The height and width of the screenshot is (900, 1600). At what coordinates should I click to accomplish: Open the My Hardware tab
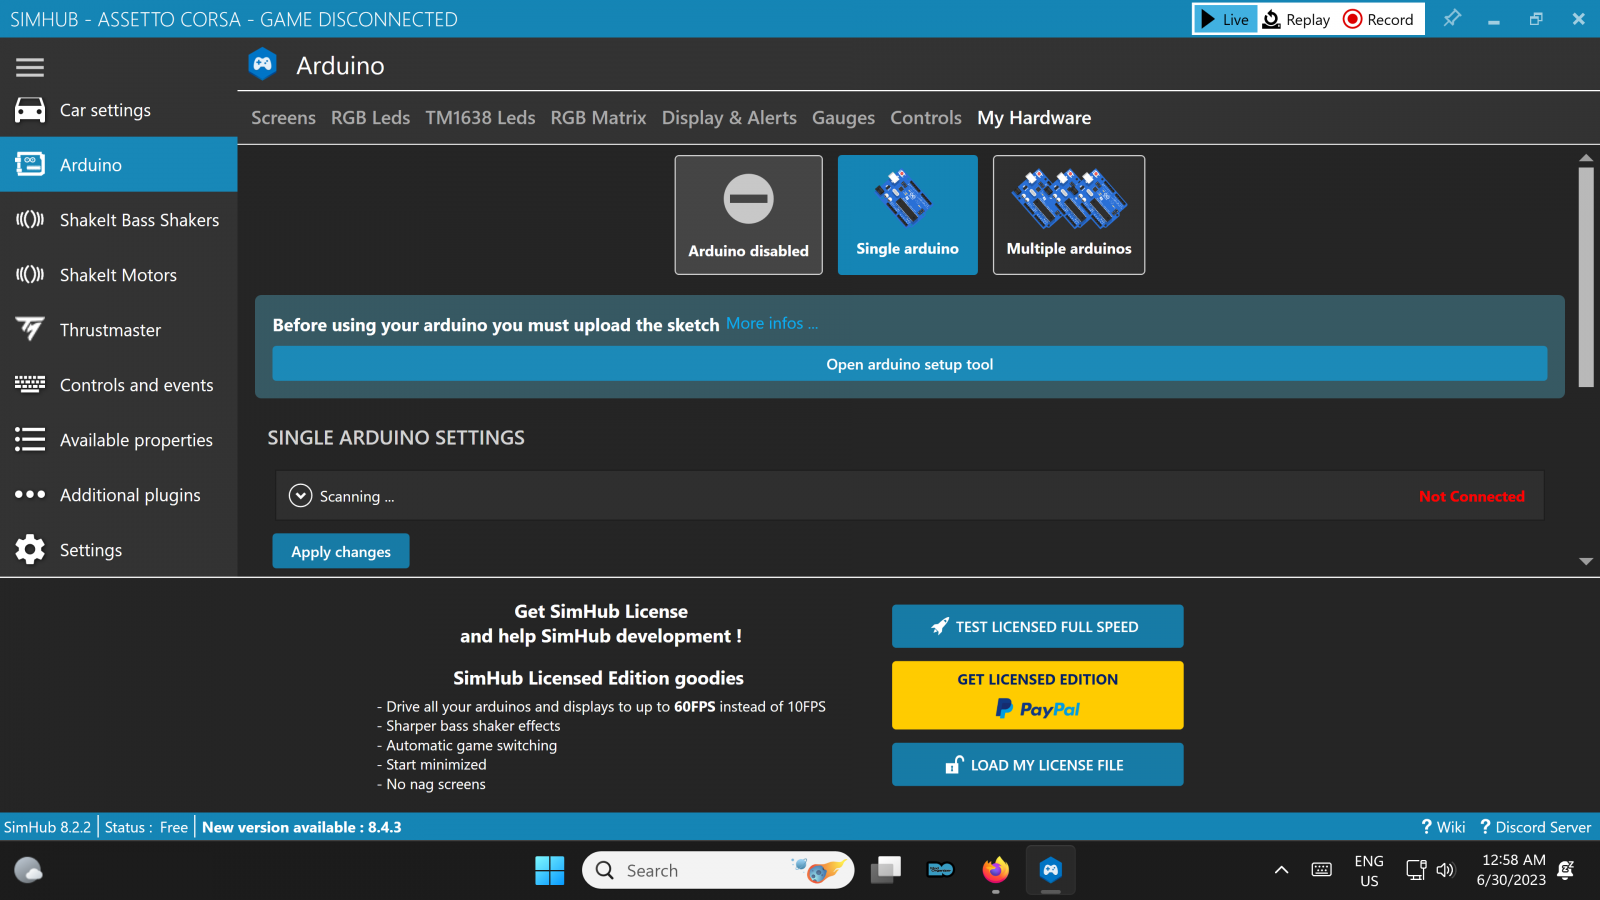[x=1034, y=118]
